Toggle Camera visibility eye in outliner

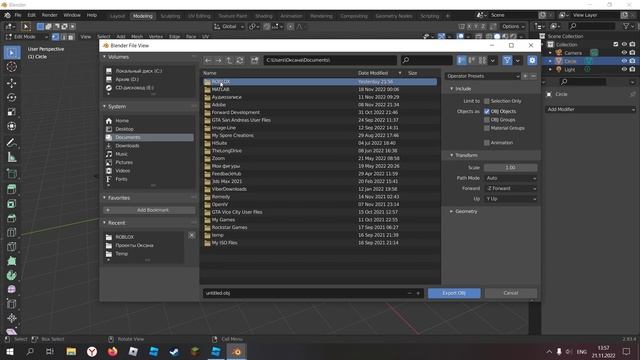624,53
